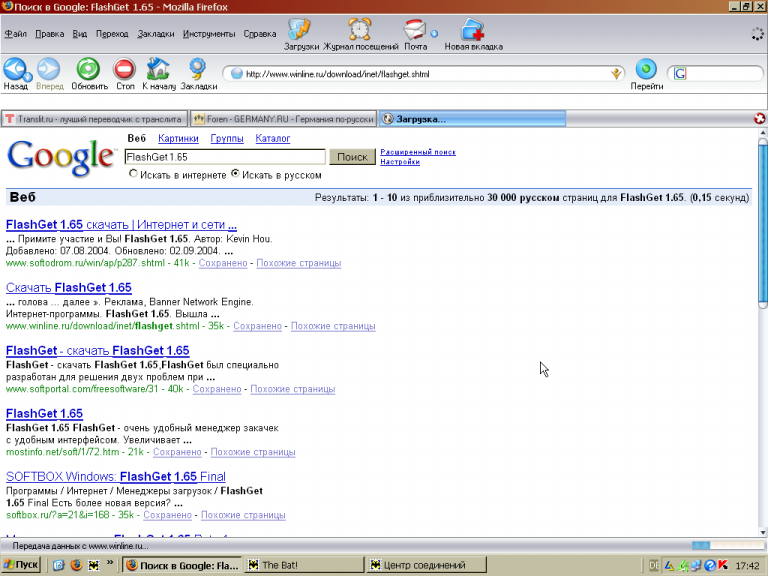Open a Новая вкладка new tab

[x=473, y=29]
